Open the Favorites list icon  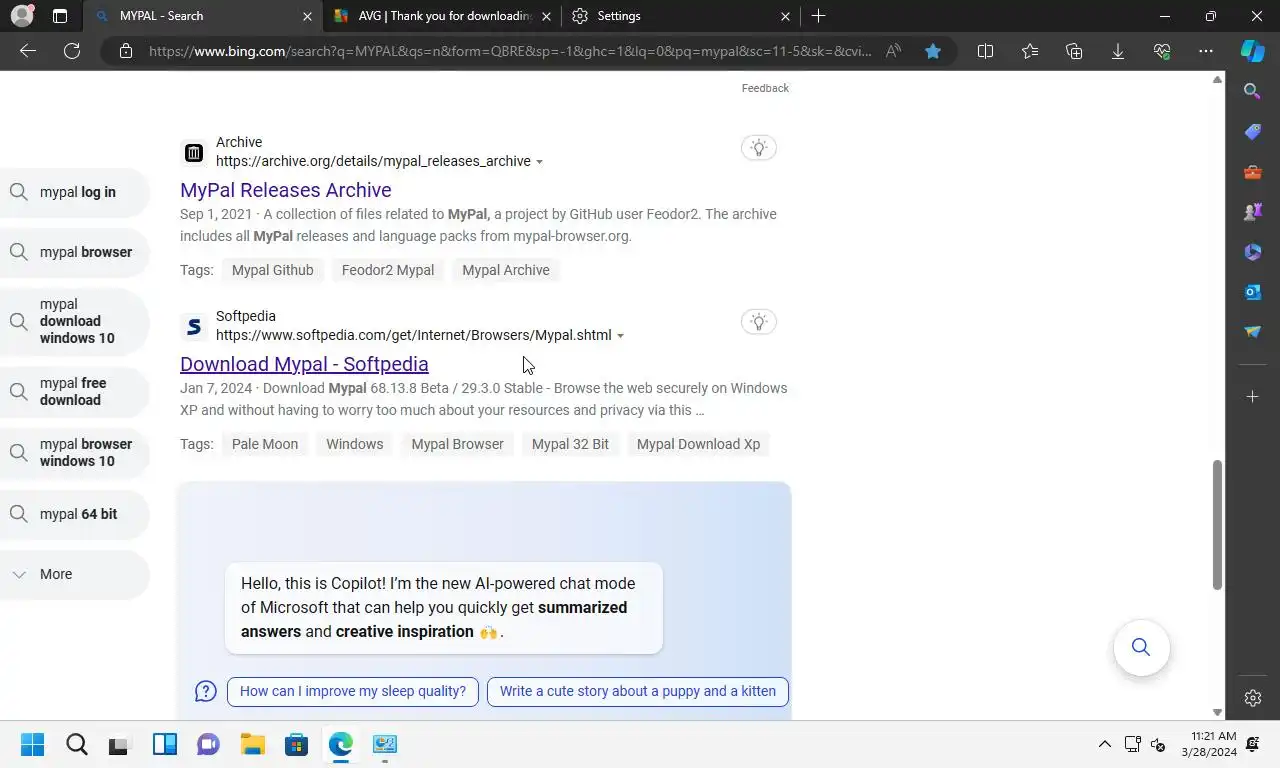click(x=1030, y=51)
